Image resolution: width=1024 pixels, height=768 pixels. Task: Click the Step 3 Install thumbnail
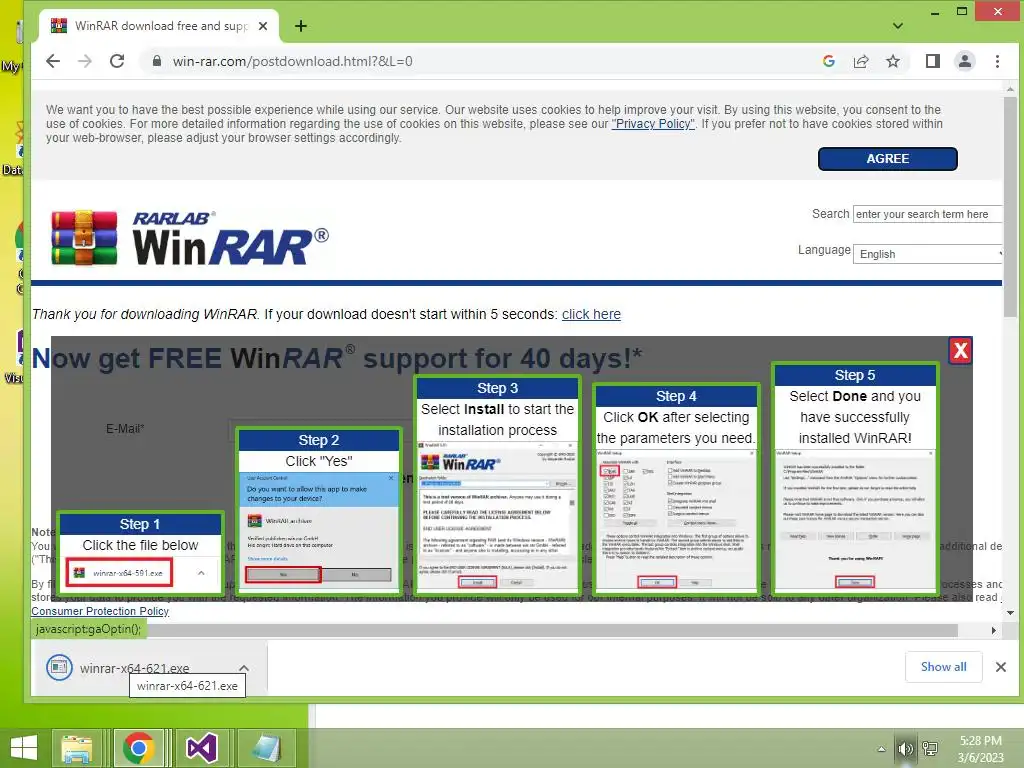pos(498,485)
